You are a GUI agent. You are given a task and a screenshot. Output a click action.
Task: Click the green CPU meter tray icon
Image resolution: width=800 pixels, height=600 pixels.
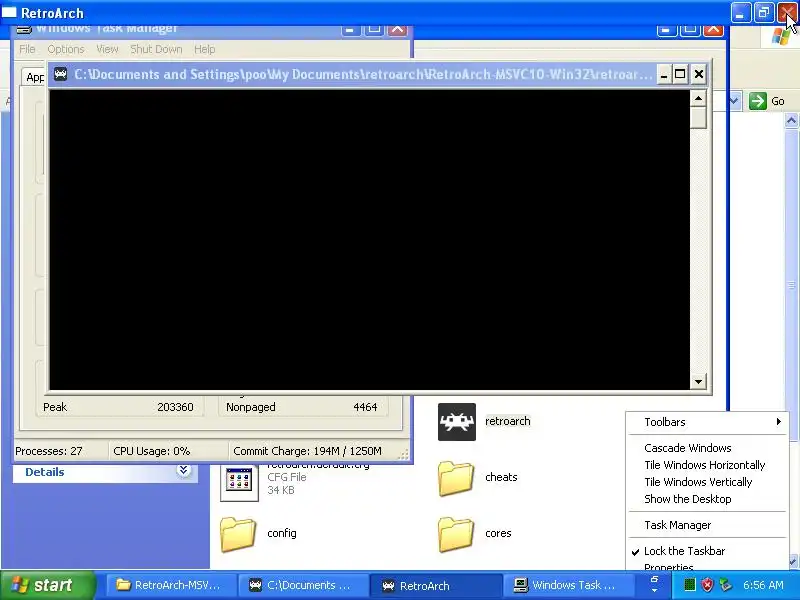[689, 585]
